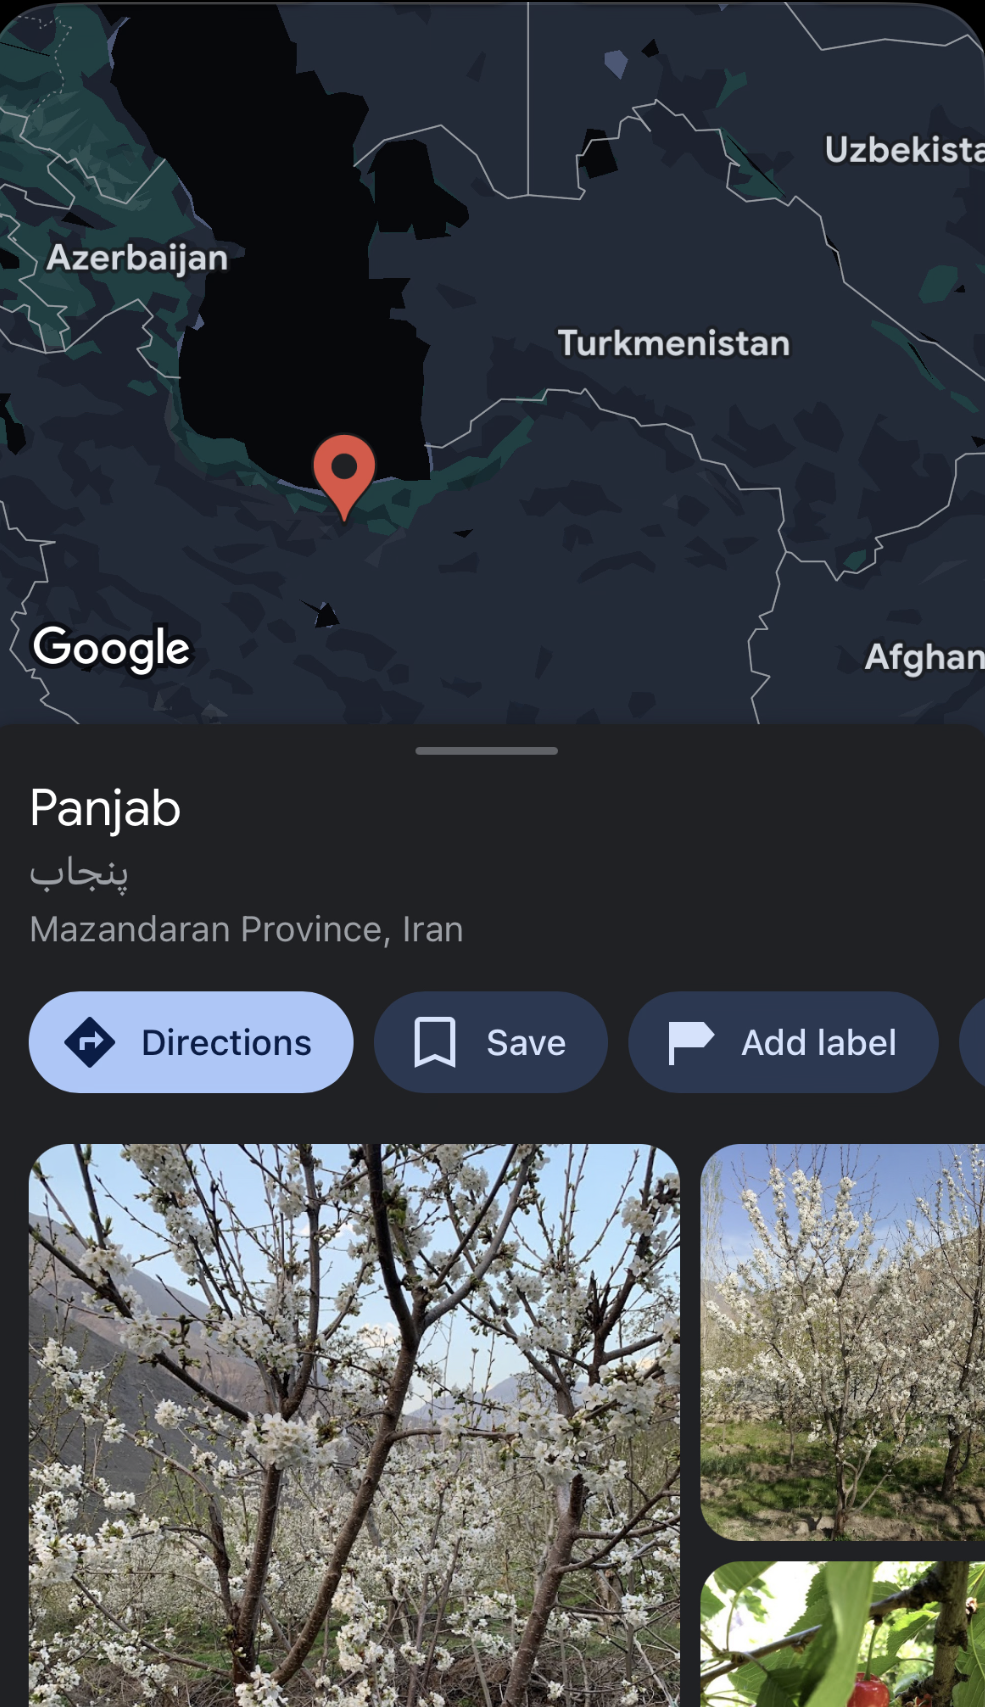This screenshot has width=985, height=1707.
Task: Add label to Panjab
Action: pos(783,1042)
